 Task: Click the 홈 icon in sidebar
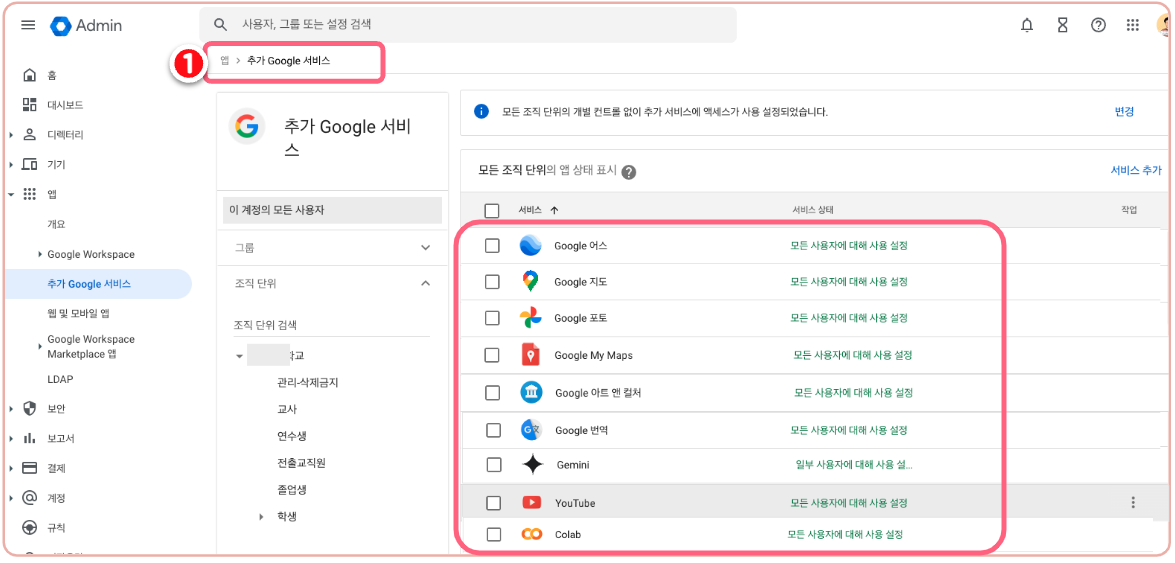click(x=29, y=75)
